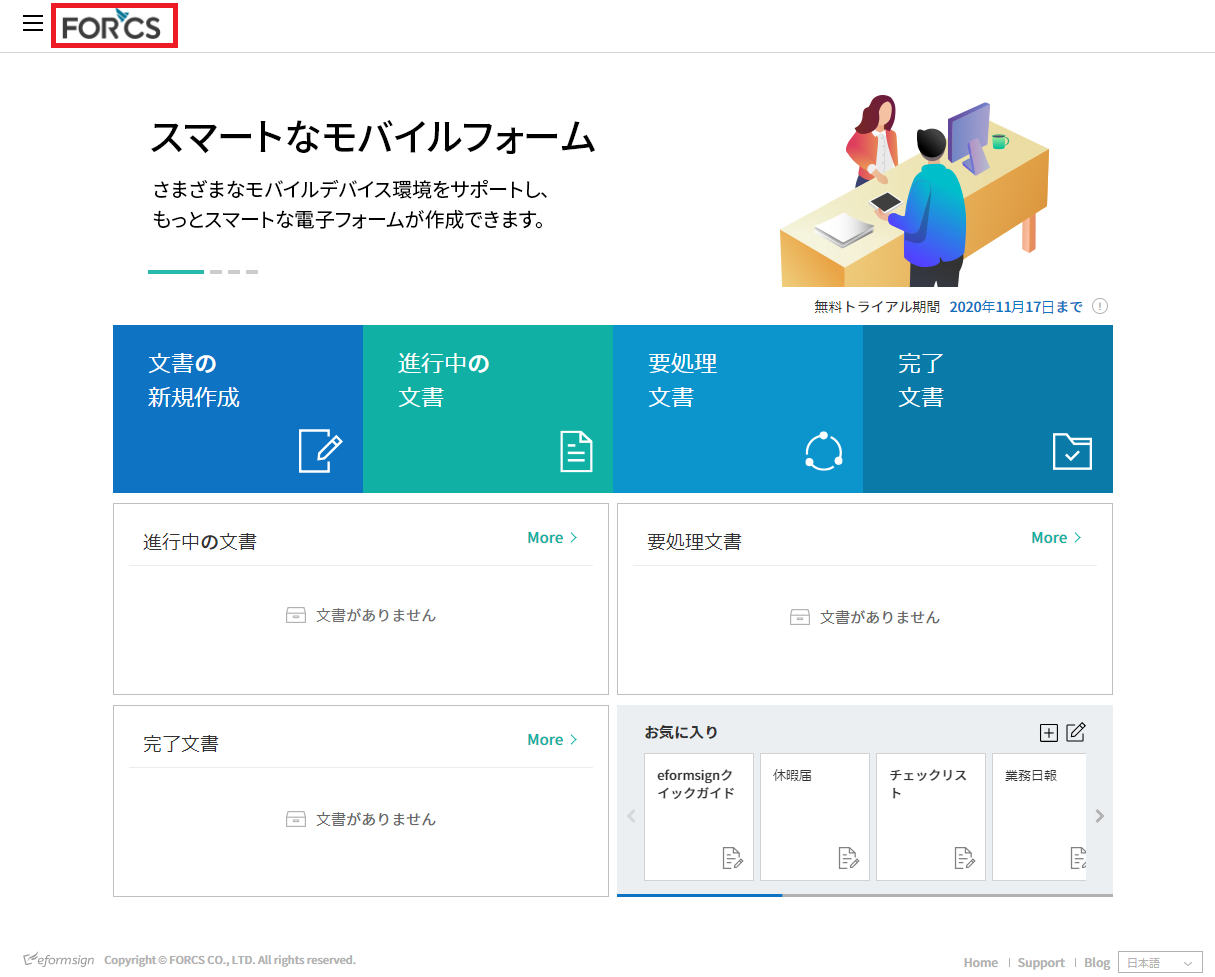Click the banner illustration of desk workers

coord(914,190)
